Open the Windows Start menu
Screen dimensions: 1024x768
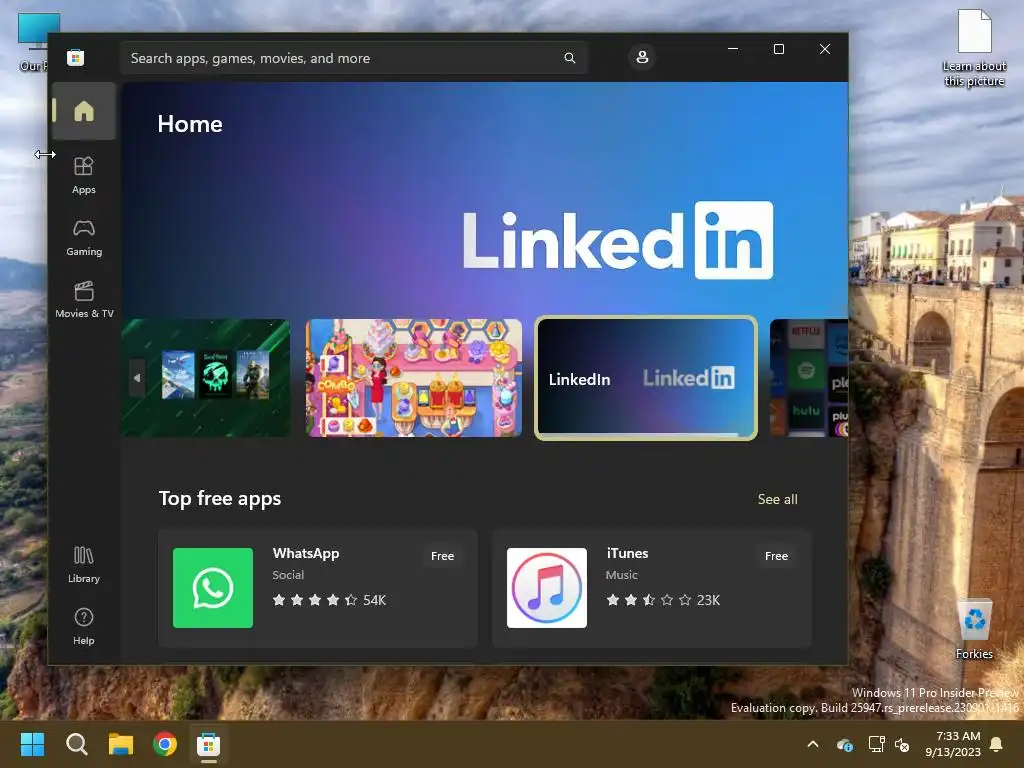click(x=32, y=744)
